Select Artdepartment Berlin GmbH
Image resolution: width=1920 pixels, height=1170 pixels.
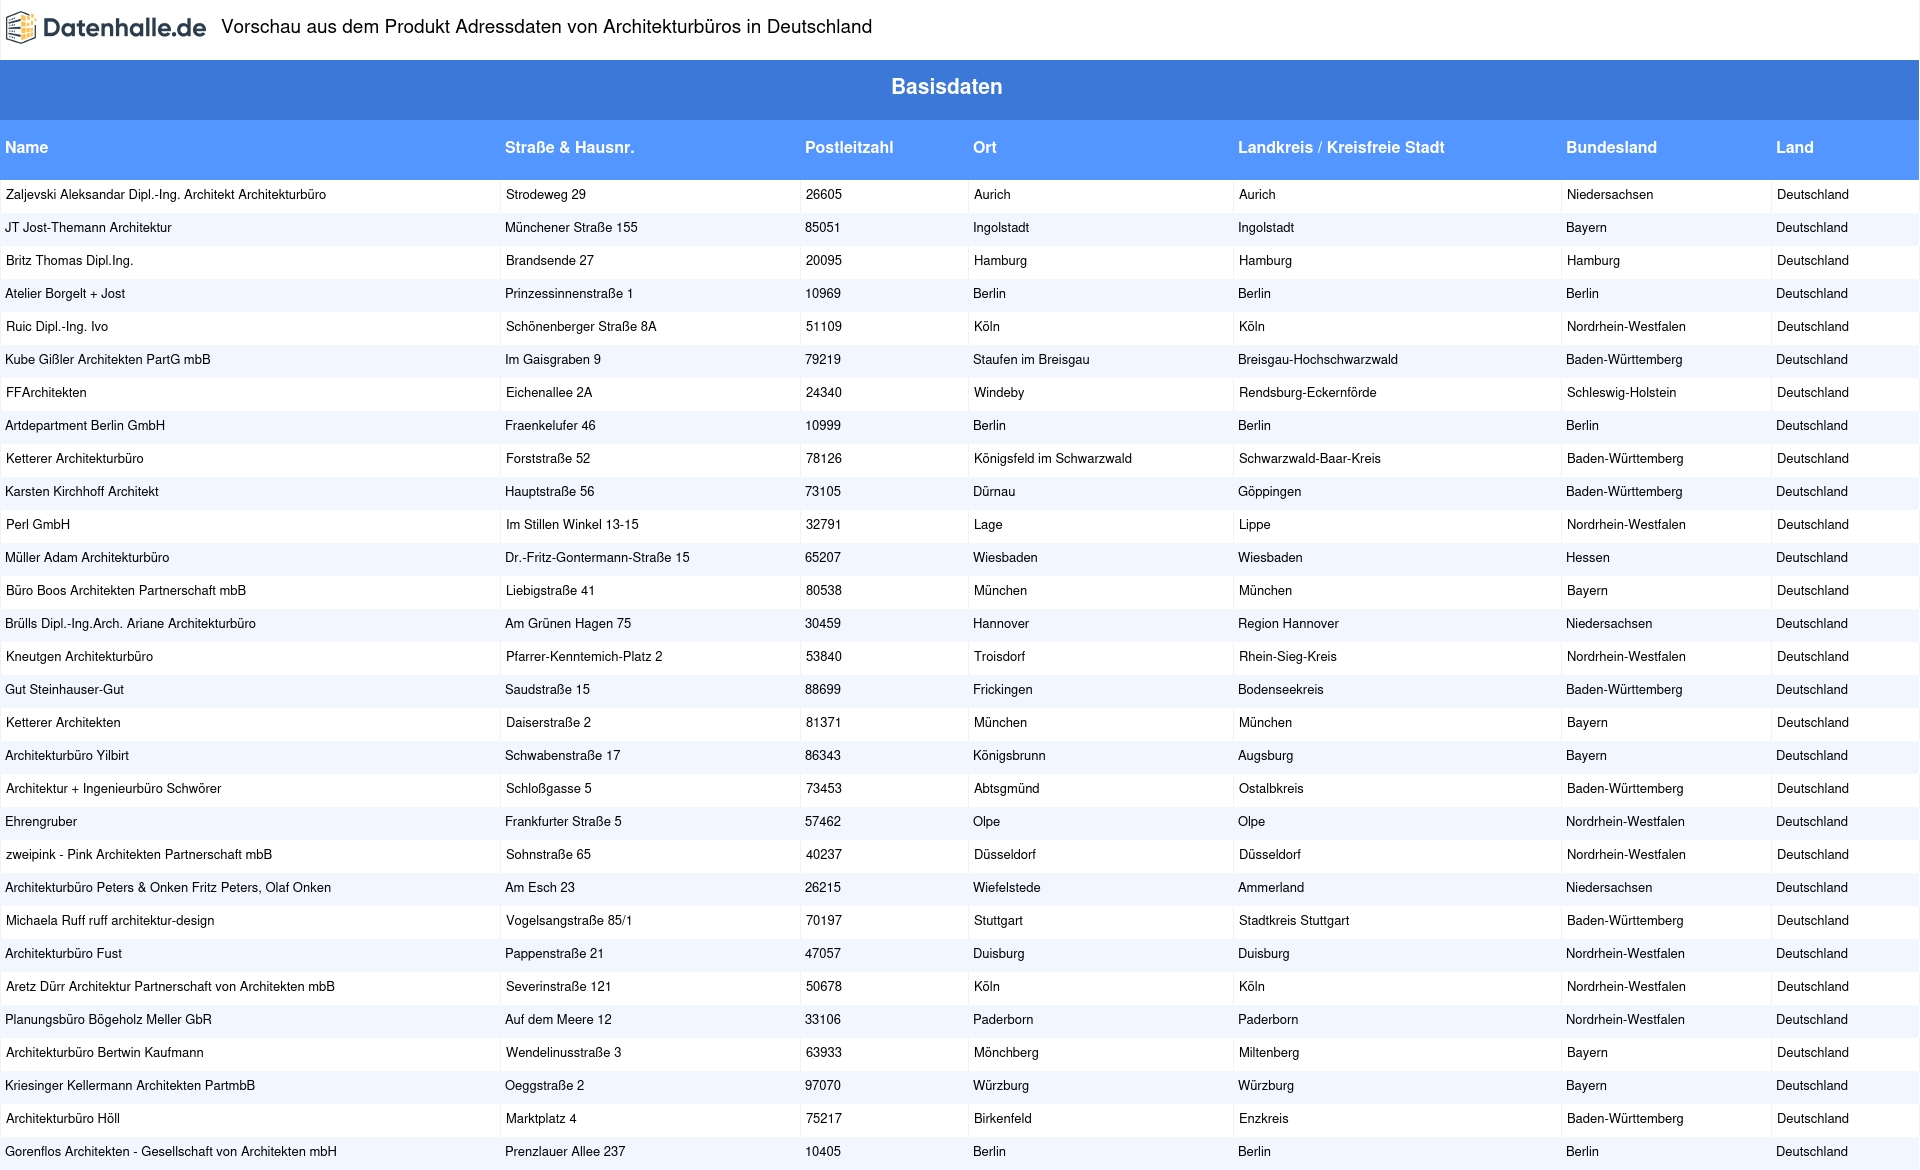tap(85, 426)
